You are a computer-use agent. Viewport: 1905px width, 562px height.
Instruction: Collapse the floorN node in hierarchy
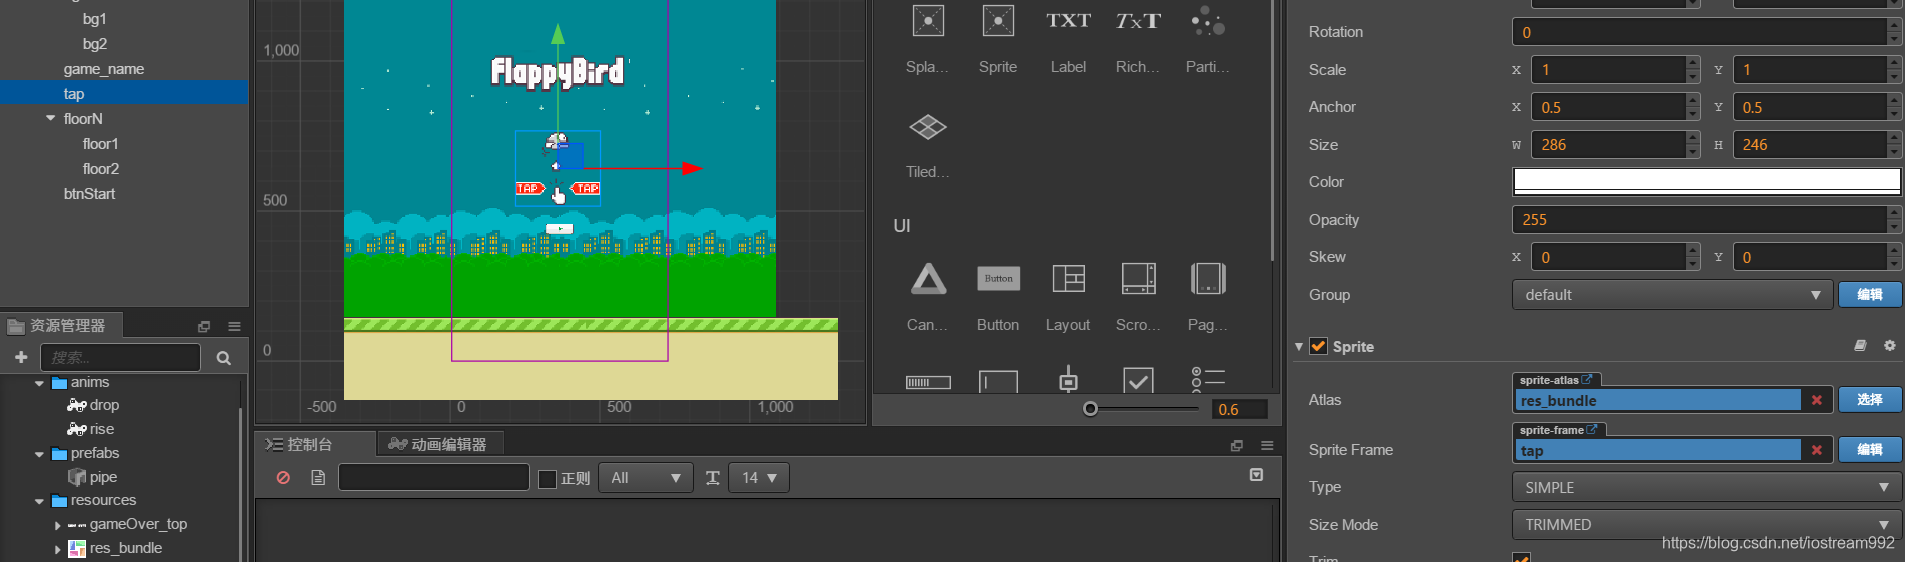click(x=50, y=118)
